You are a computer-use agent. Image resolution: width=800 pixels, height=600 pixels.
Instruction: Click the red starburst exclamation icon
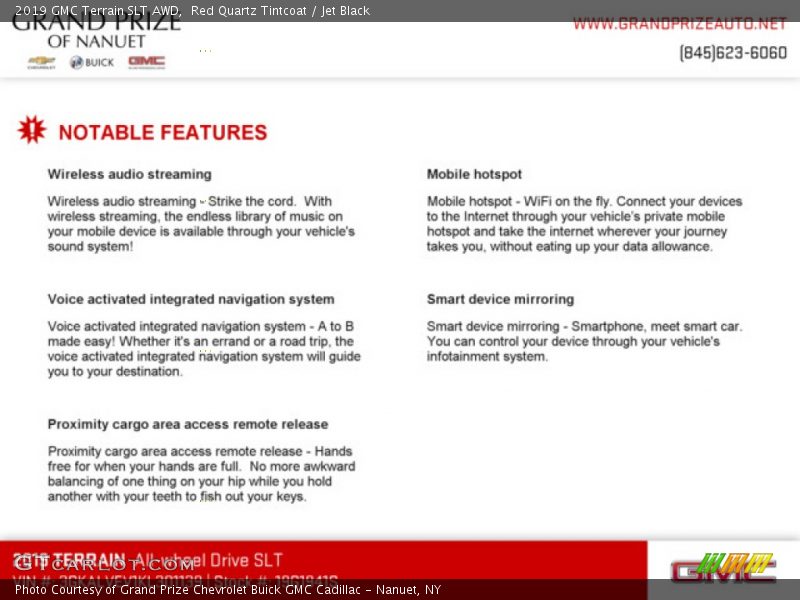pos(31,130)
